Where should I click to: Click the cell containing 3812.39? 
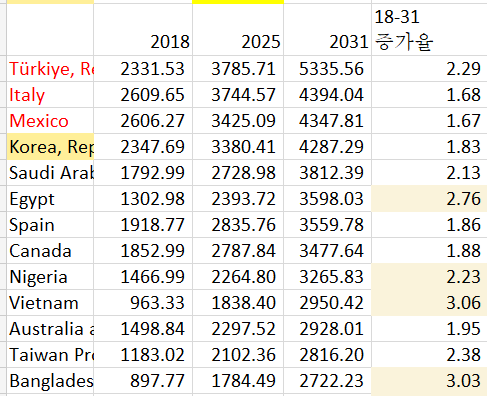(327, 173)
